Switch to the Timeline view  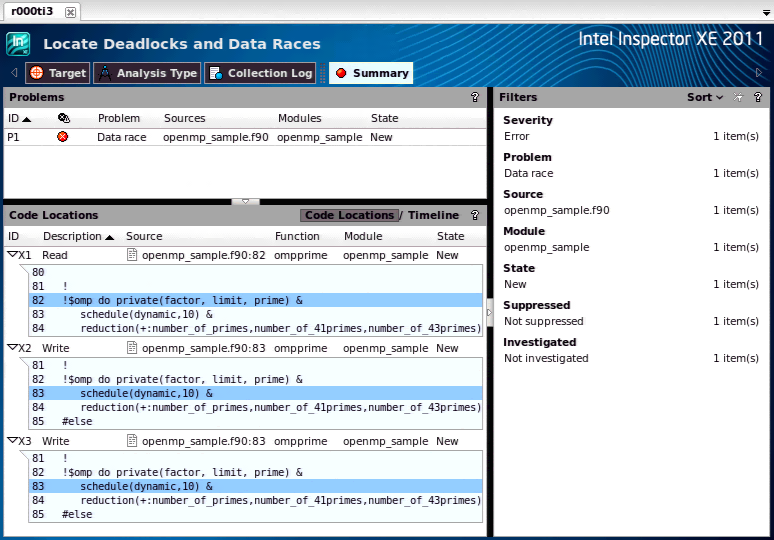[433, 215]
